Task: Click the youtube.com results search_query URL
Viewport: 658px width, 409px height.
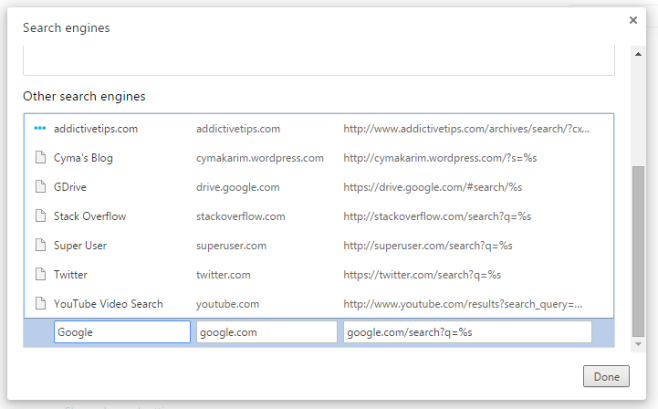Action: [463, 304]
